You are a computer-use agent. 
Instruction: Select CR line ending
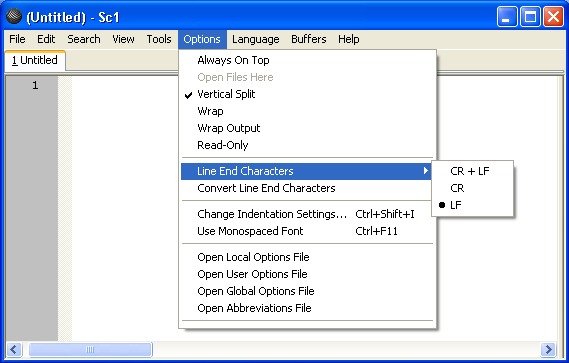pyautogui.click(x=472, y=188)
